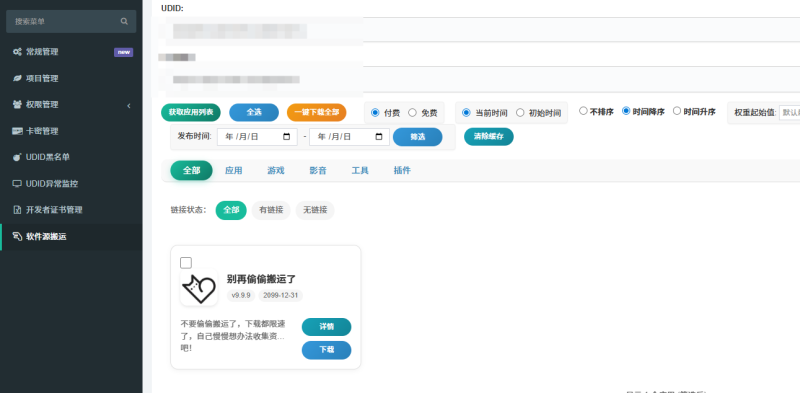Screen dimensions: 800x393
Task: Filter link status by 无链接
Action: 315,210
